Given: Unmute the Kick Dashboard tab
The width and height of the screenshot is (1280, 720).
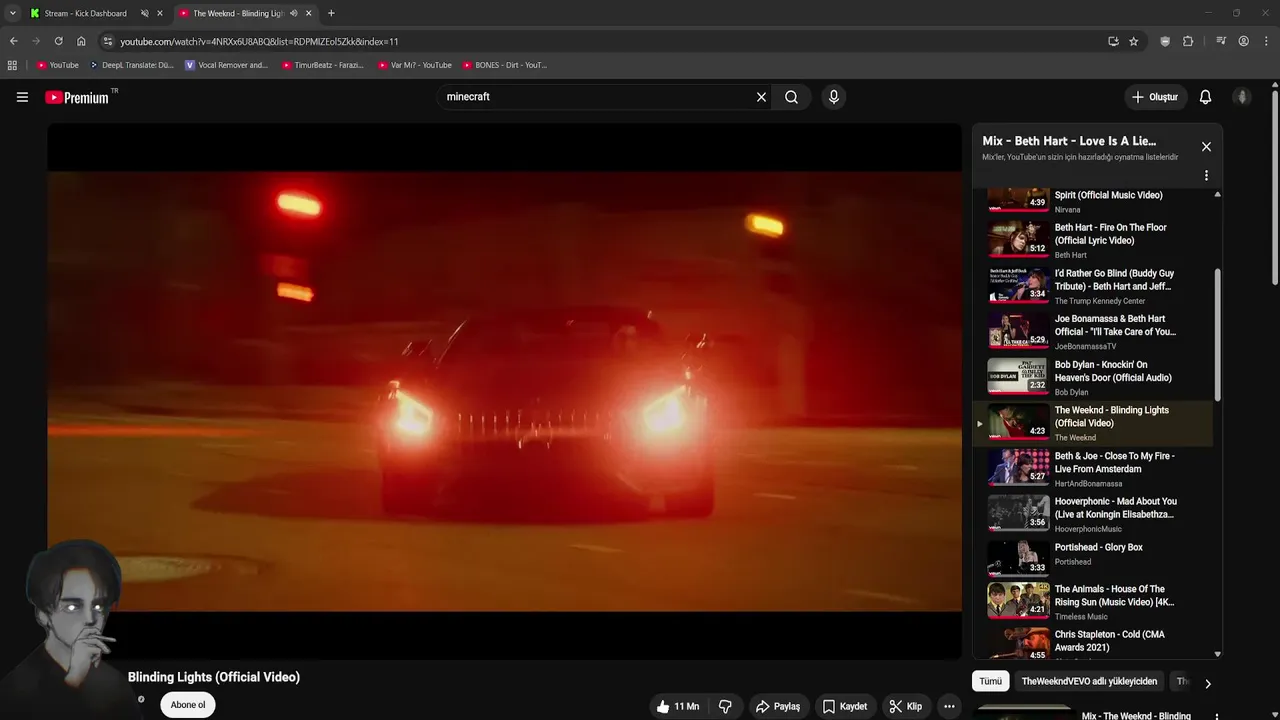Looking at the screenshot, I should [x=144, y=13].
